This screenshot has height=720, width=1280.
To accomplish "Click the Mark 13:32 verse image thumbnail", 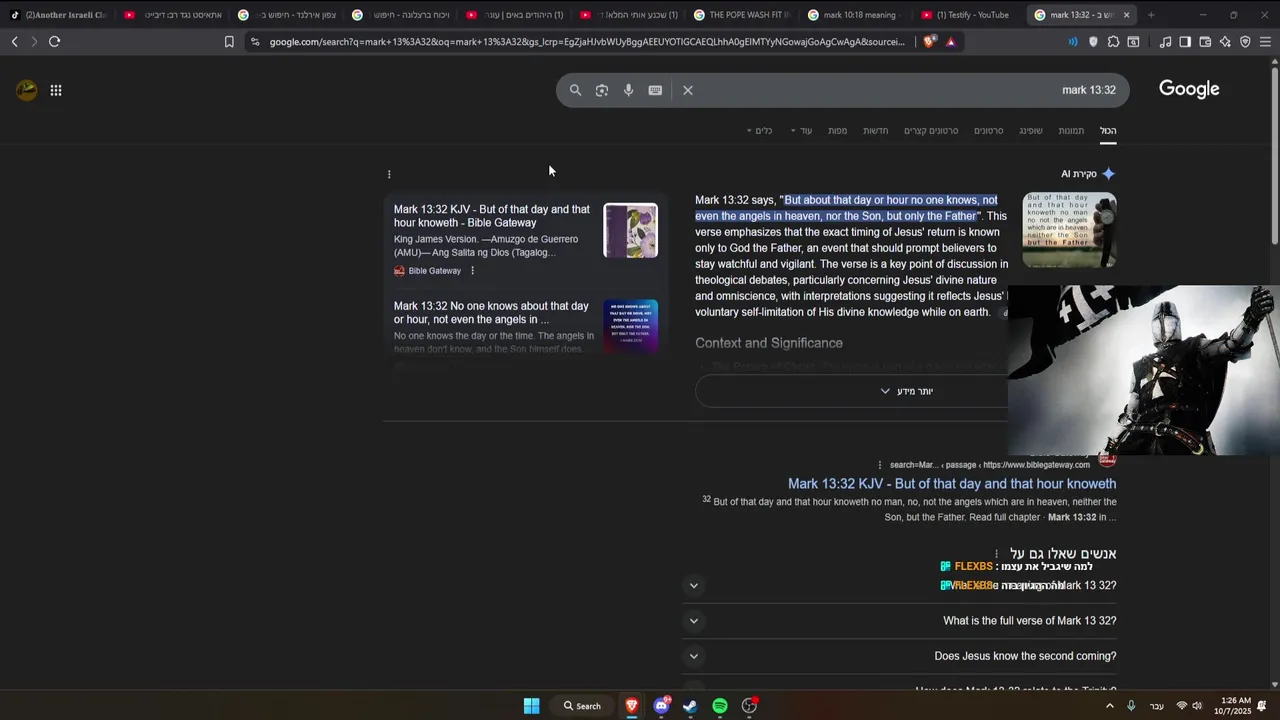I will tap(1069, 229).
